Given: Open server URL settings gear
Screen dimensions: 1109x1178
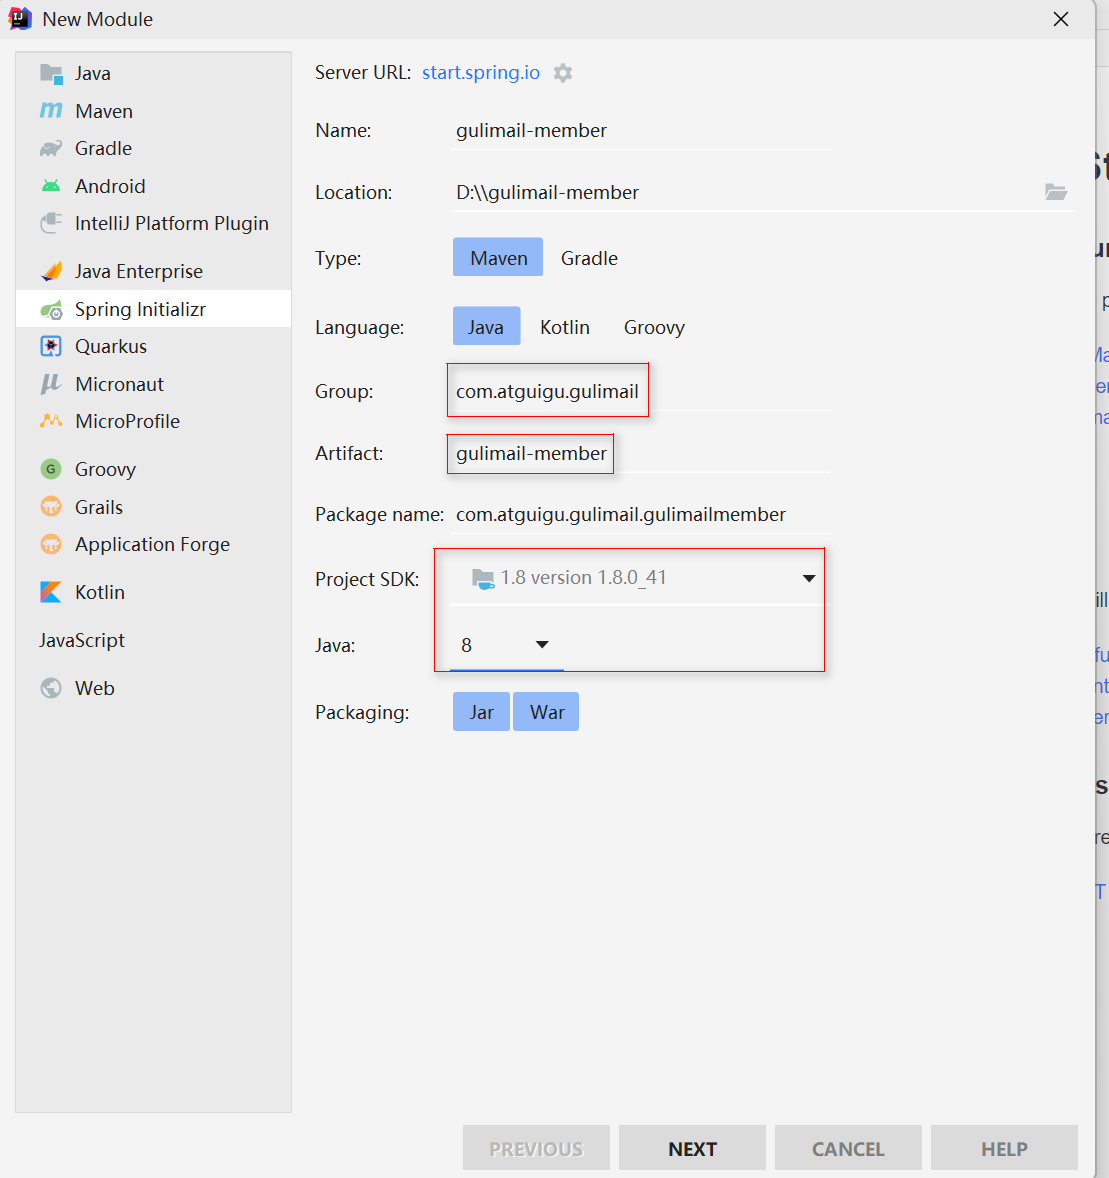Looking at the screenshot, I should point(563,73).
